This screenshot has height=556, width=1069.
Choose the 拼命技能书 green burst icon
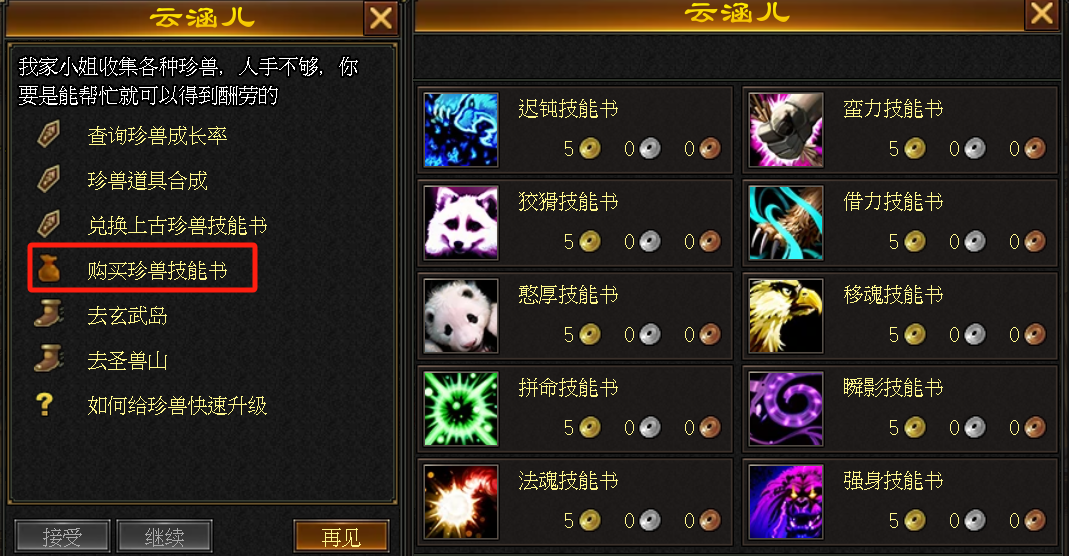pyautogui.click(x=461, y=409)
